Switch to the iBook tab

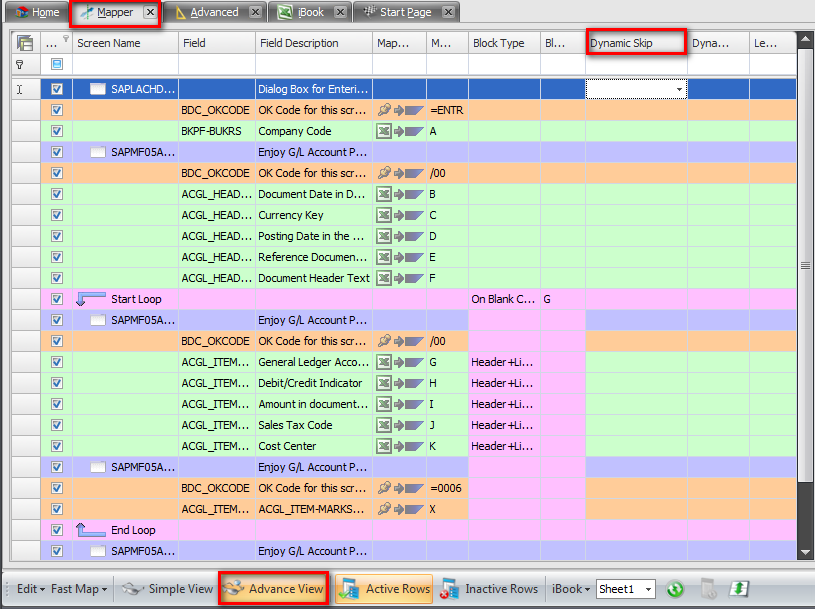click(x=313, y=12)
